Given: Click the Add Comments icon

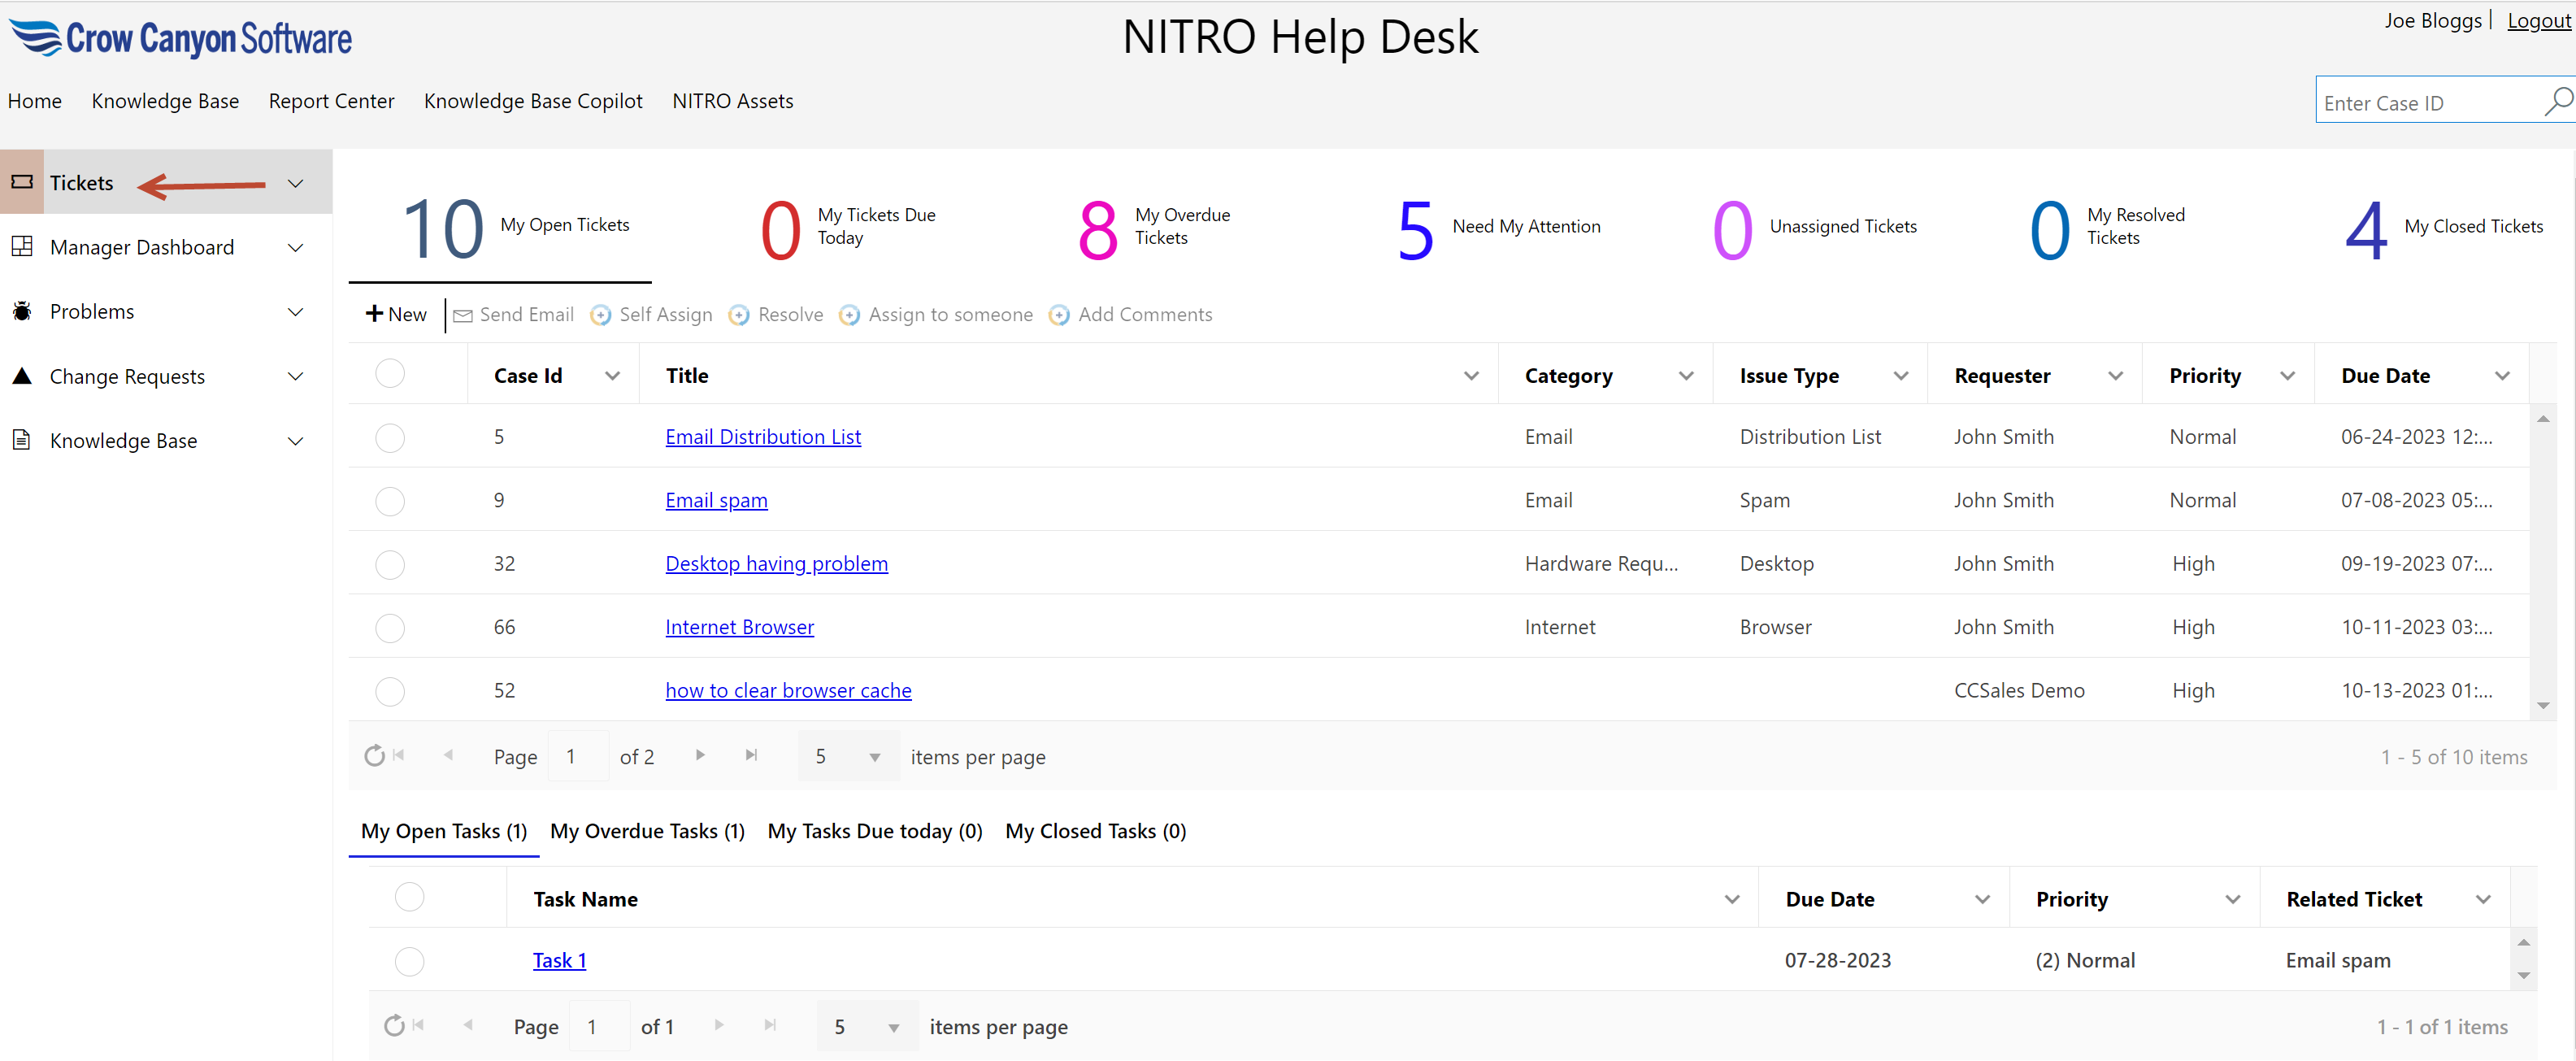Looking at the screenshot, I should [x=1059, y=315].
